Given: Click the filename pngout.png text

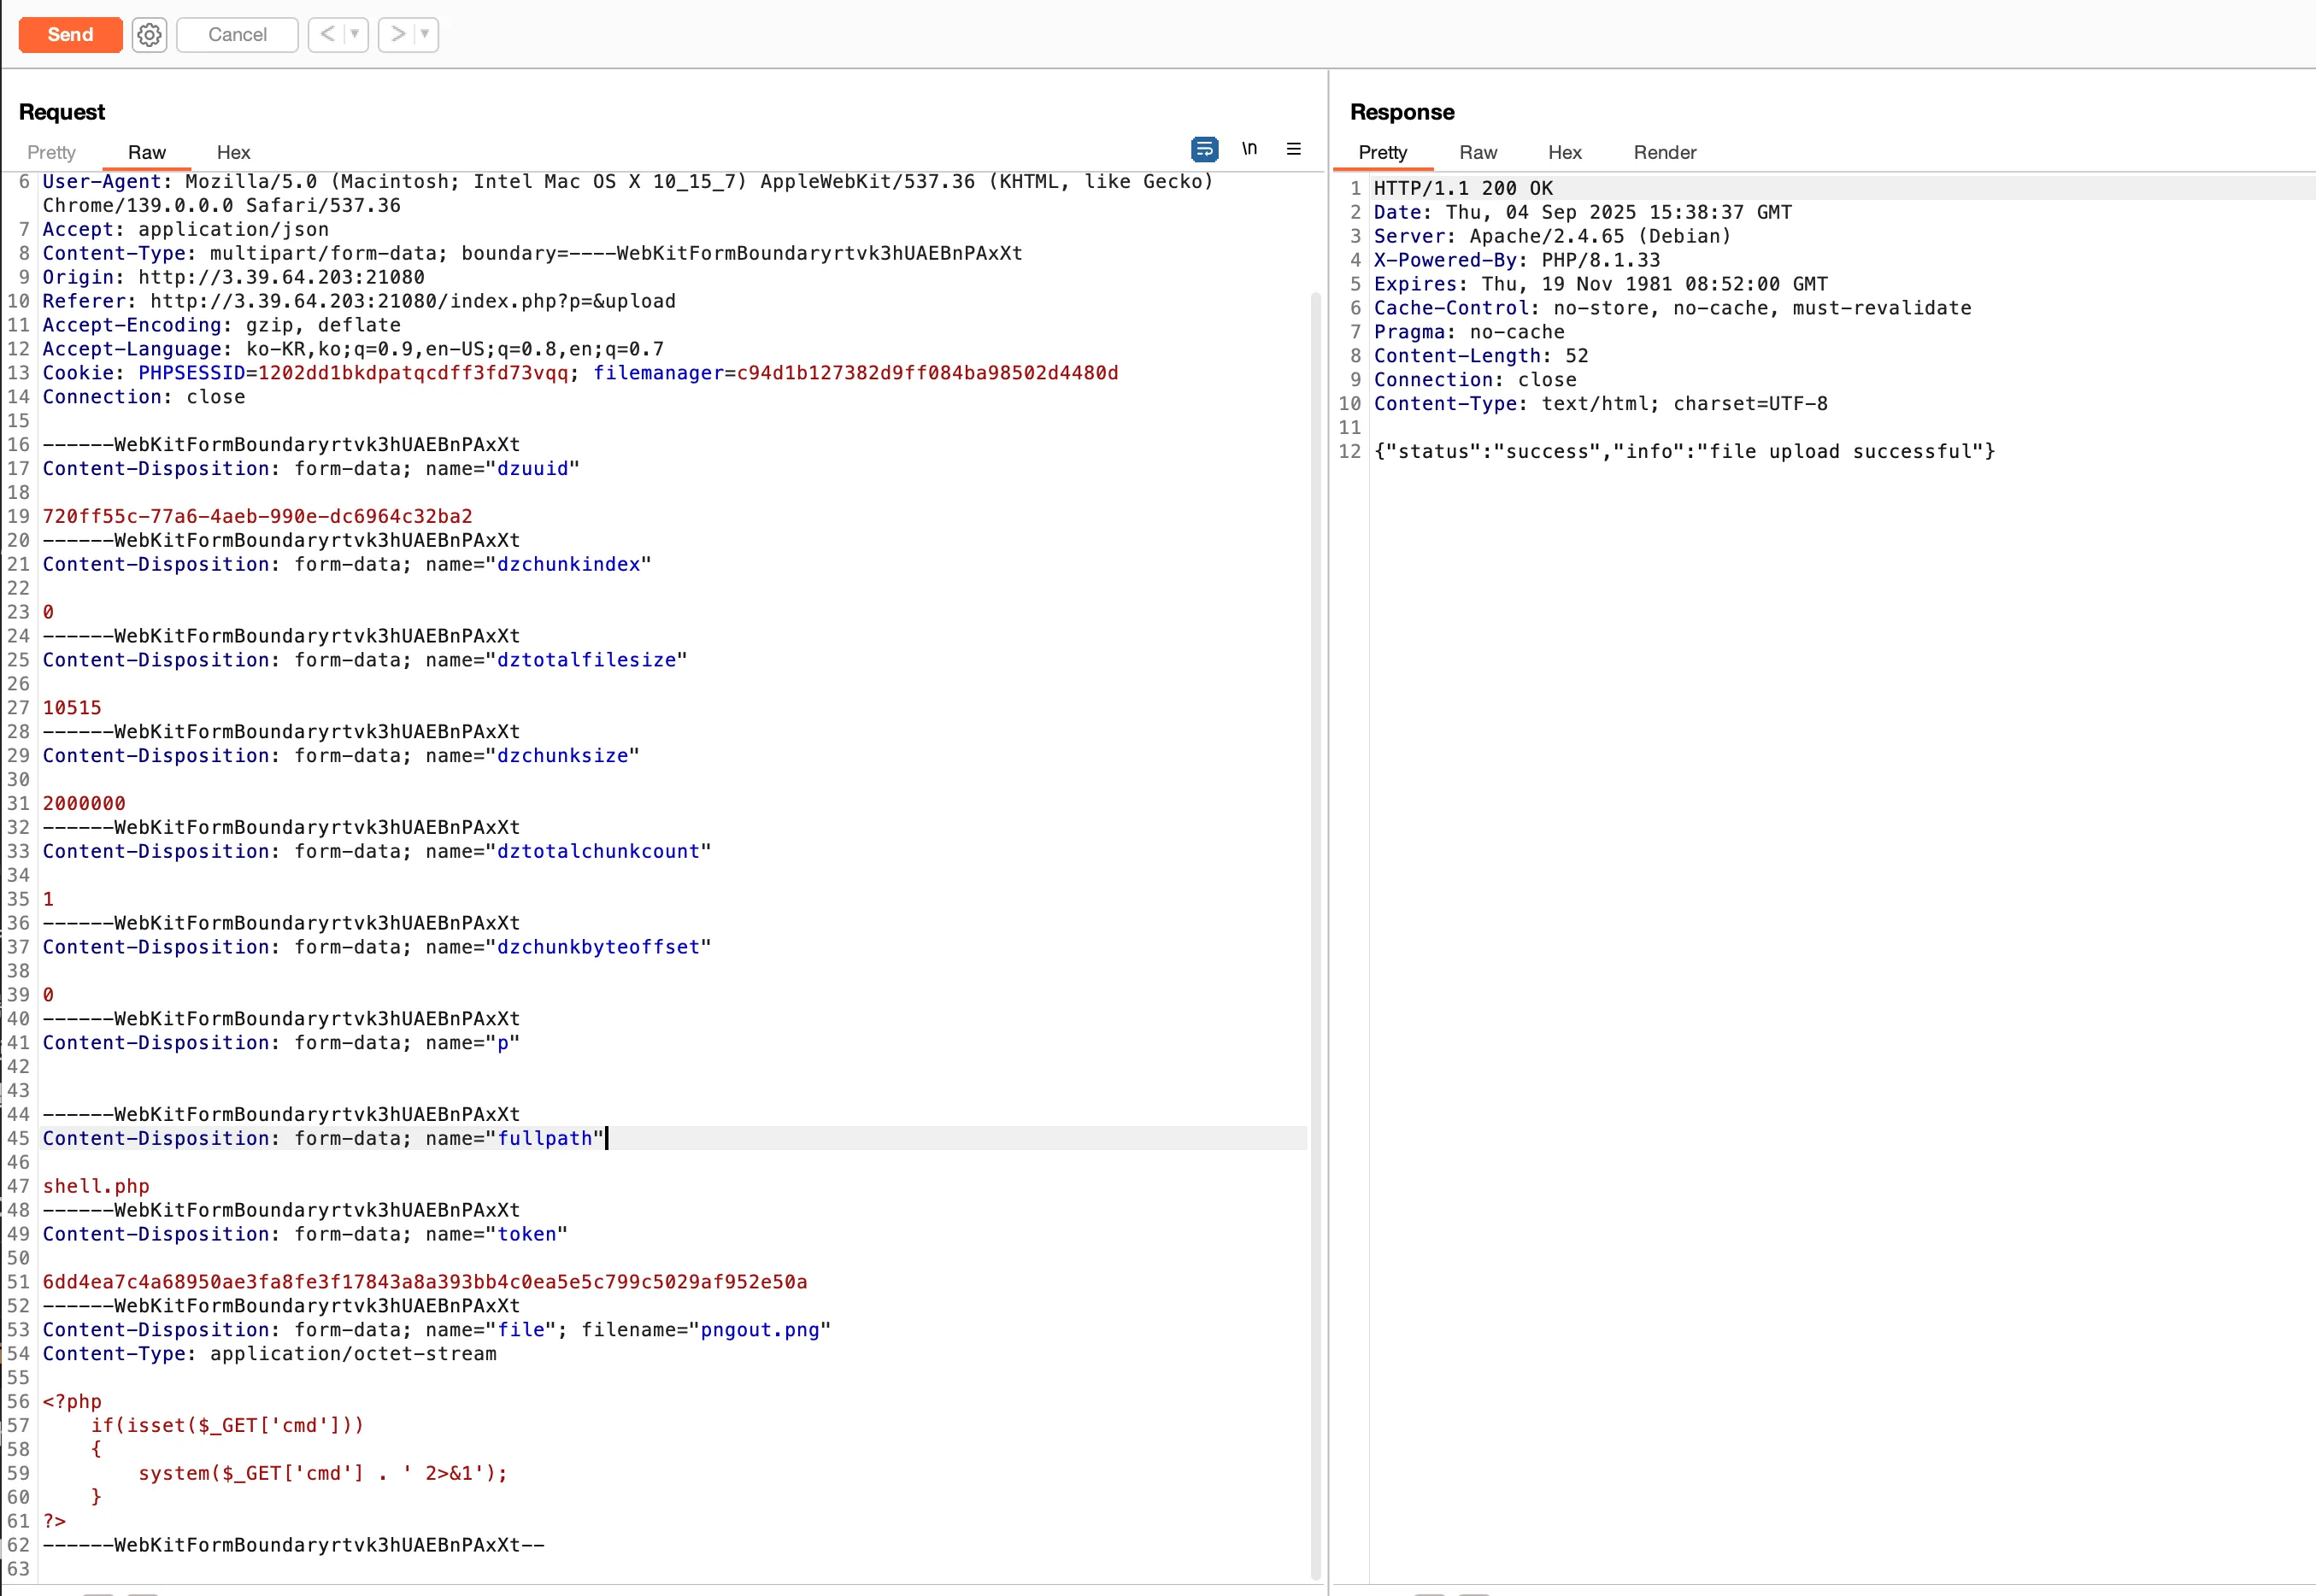Looking at the screenshot, I should 759,1330.
